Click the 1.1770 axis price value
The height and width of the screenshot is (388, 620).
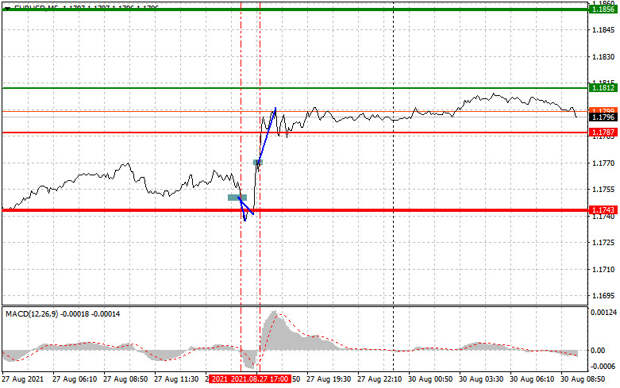[603, 163]
